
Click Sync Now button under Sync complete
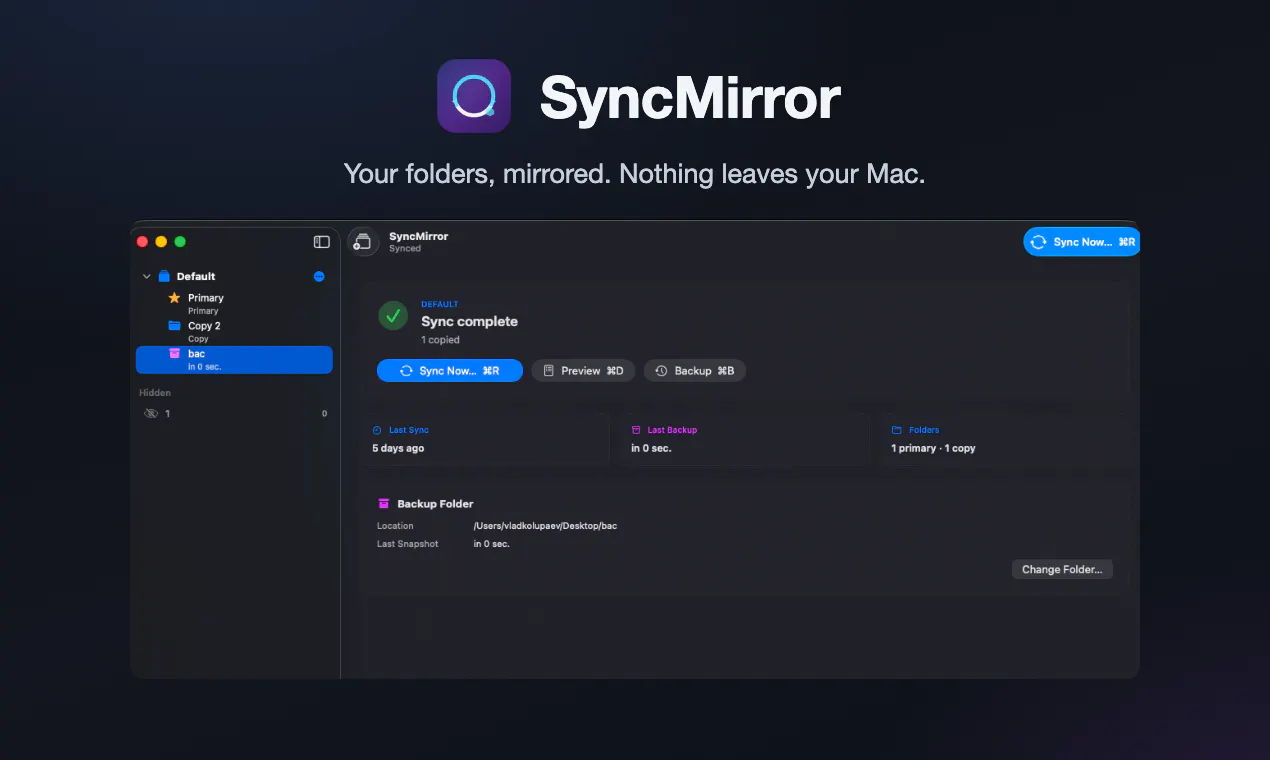(x=450, y=371)
